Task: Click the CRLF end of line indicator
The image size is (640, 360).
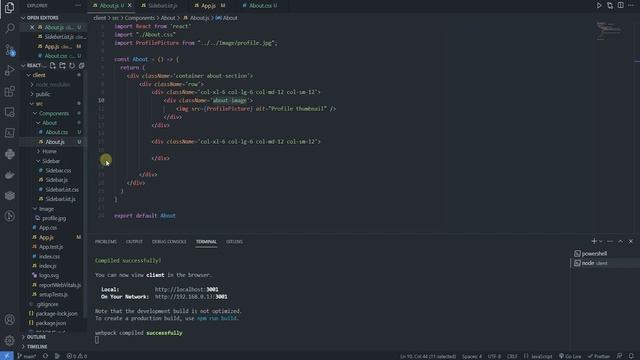Action: click(512, 356)
